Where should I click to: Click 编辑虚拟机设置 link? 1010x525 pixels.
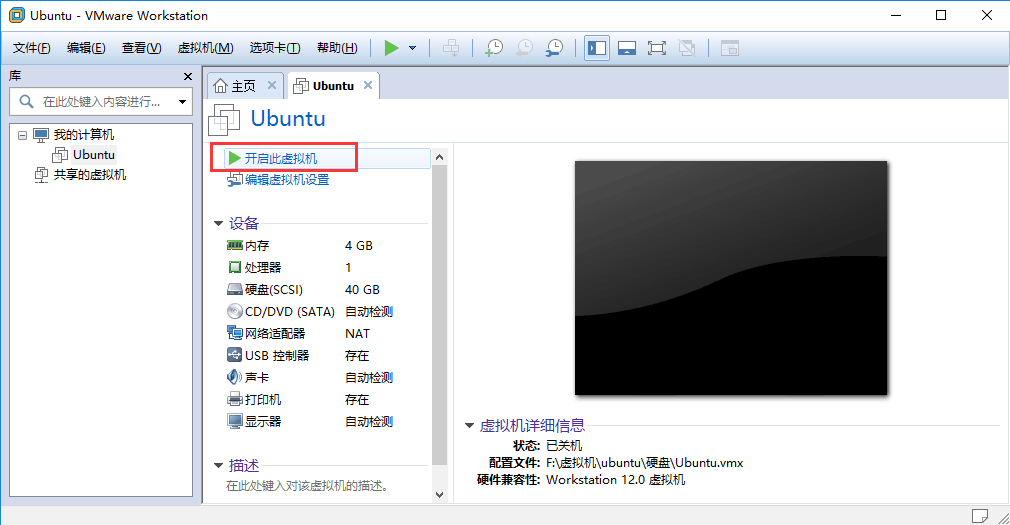coord(287,180)
